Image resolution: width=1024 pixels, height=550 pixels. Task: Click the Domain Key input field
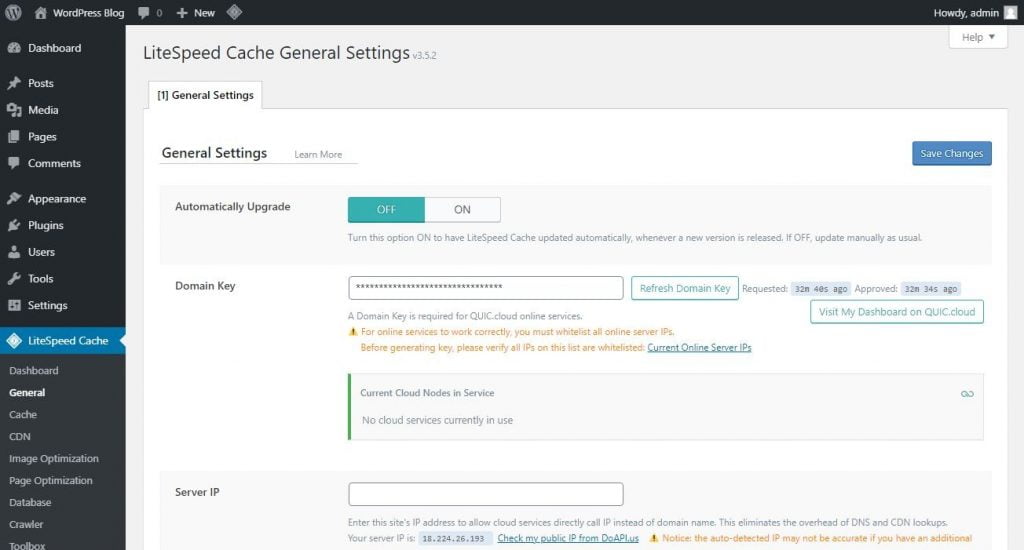click(486, 287)
